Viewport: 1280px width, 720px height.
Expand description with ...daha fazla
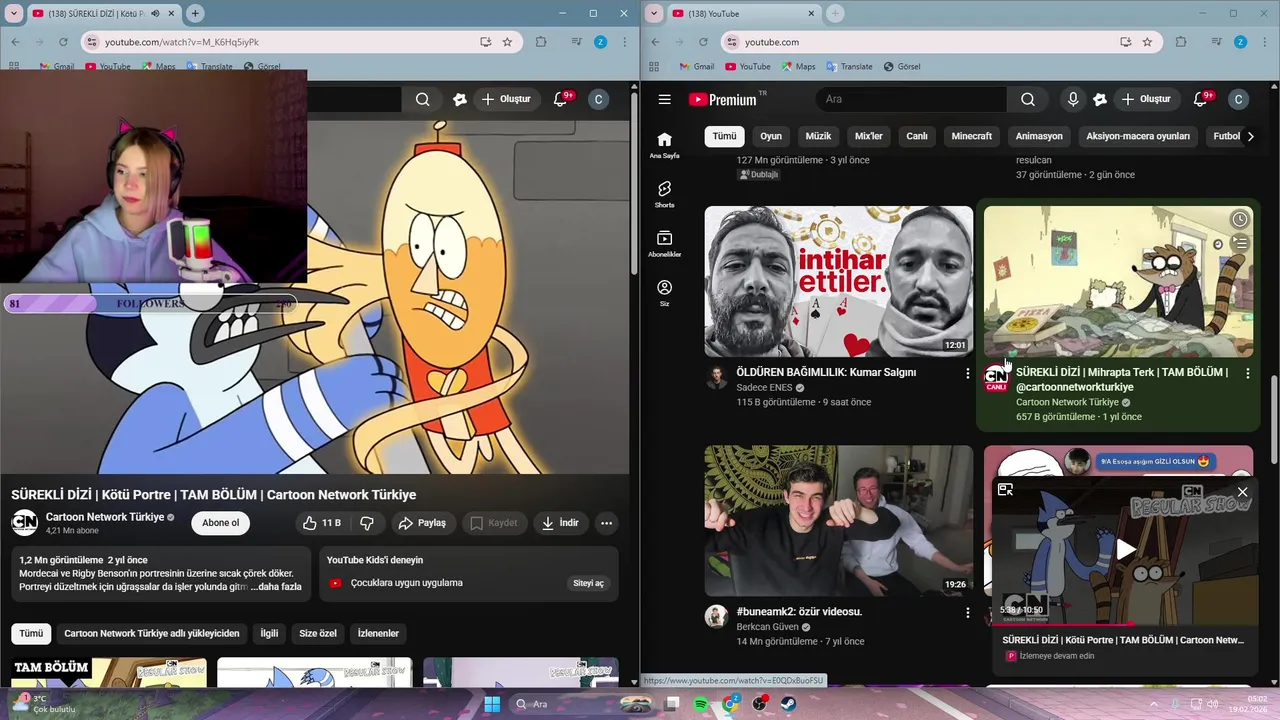278,587
